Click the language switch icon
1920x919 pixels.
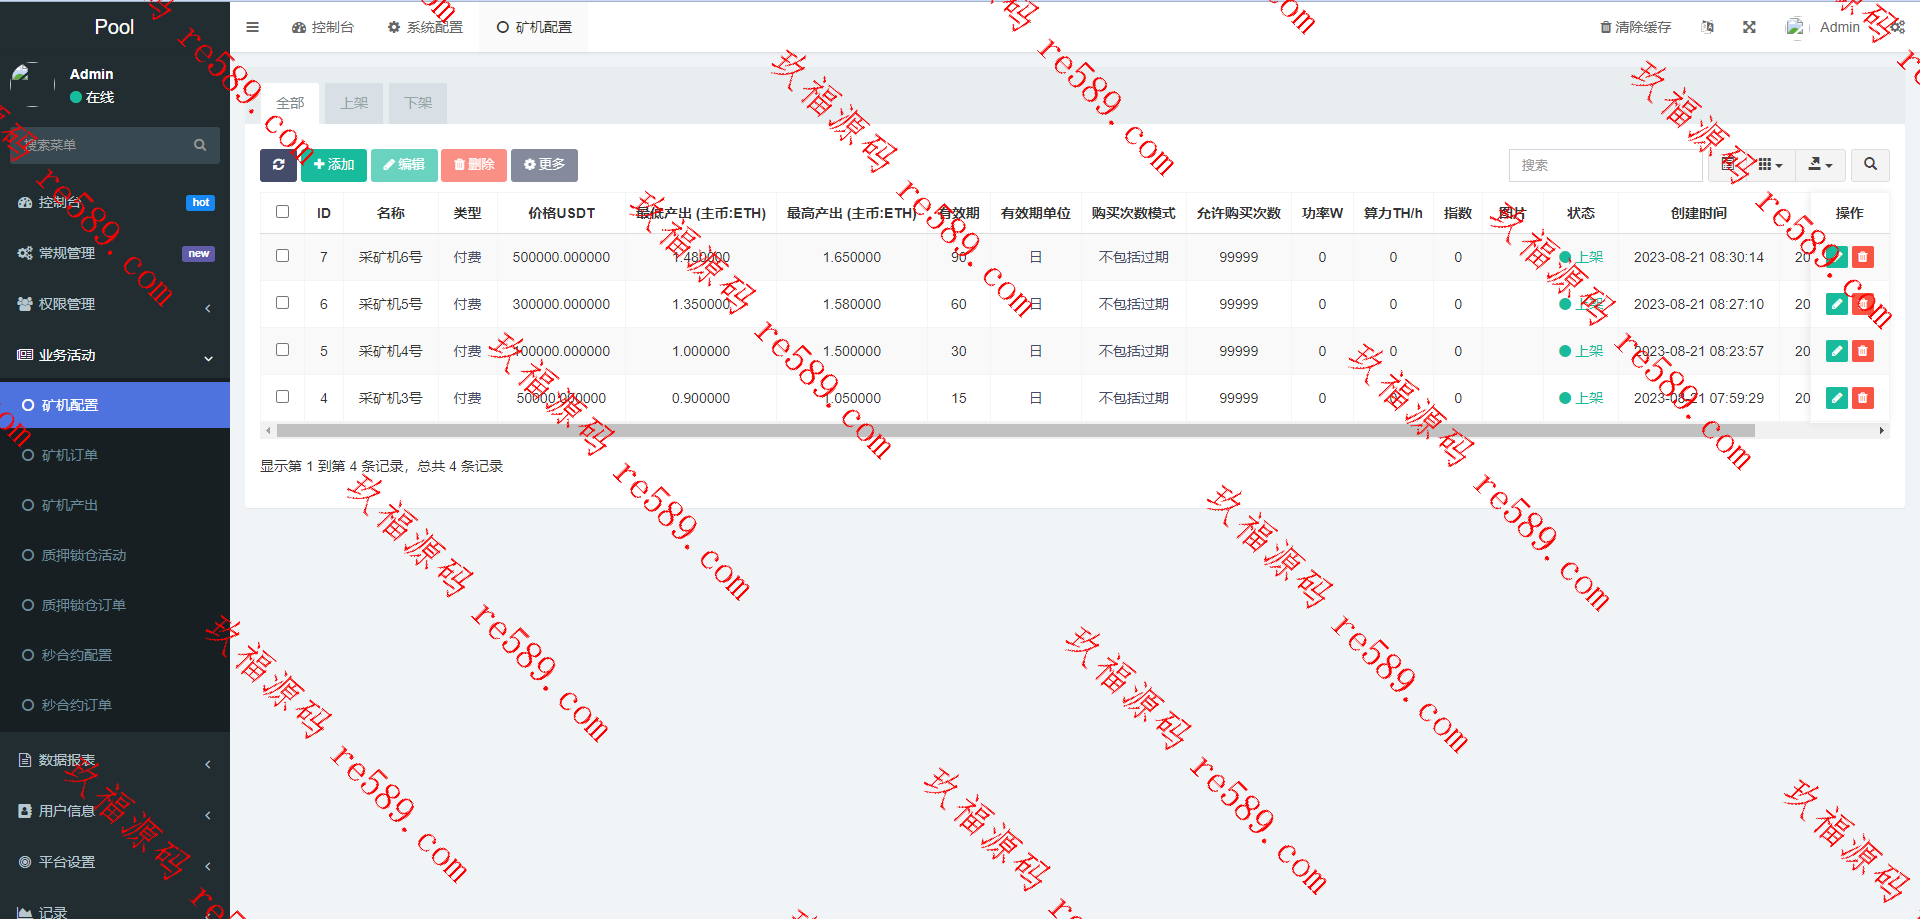[x=1708, y=27]
